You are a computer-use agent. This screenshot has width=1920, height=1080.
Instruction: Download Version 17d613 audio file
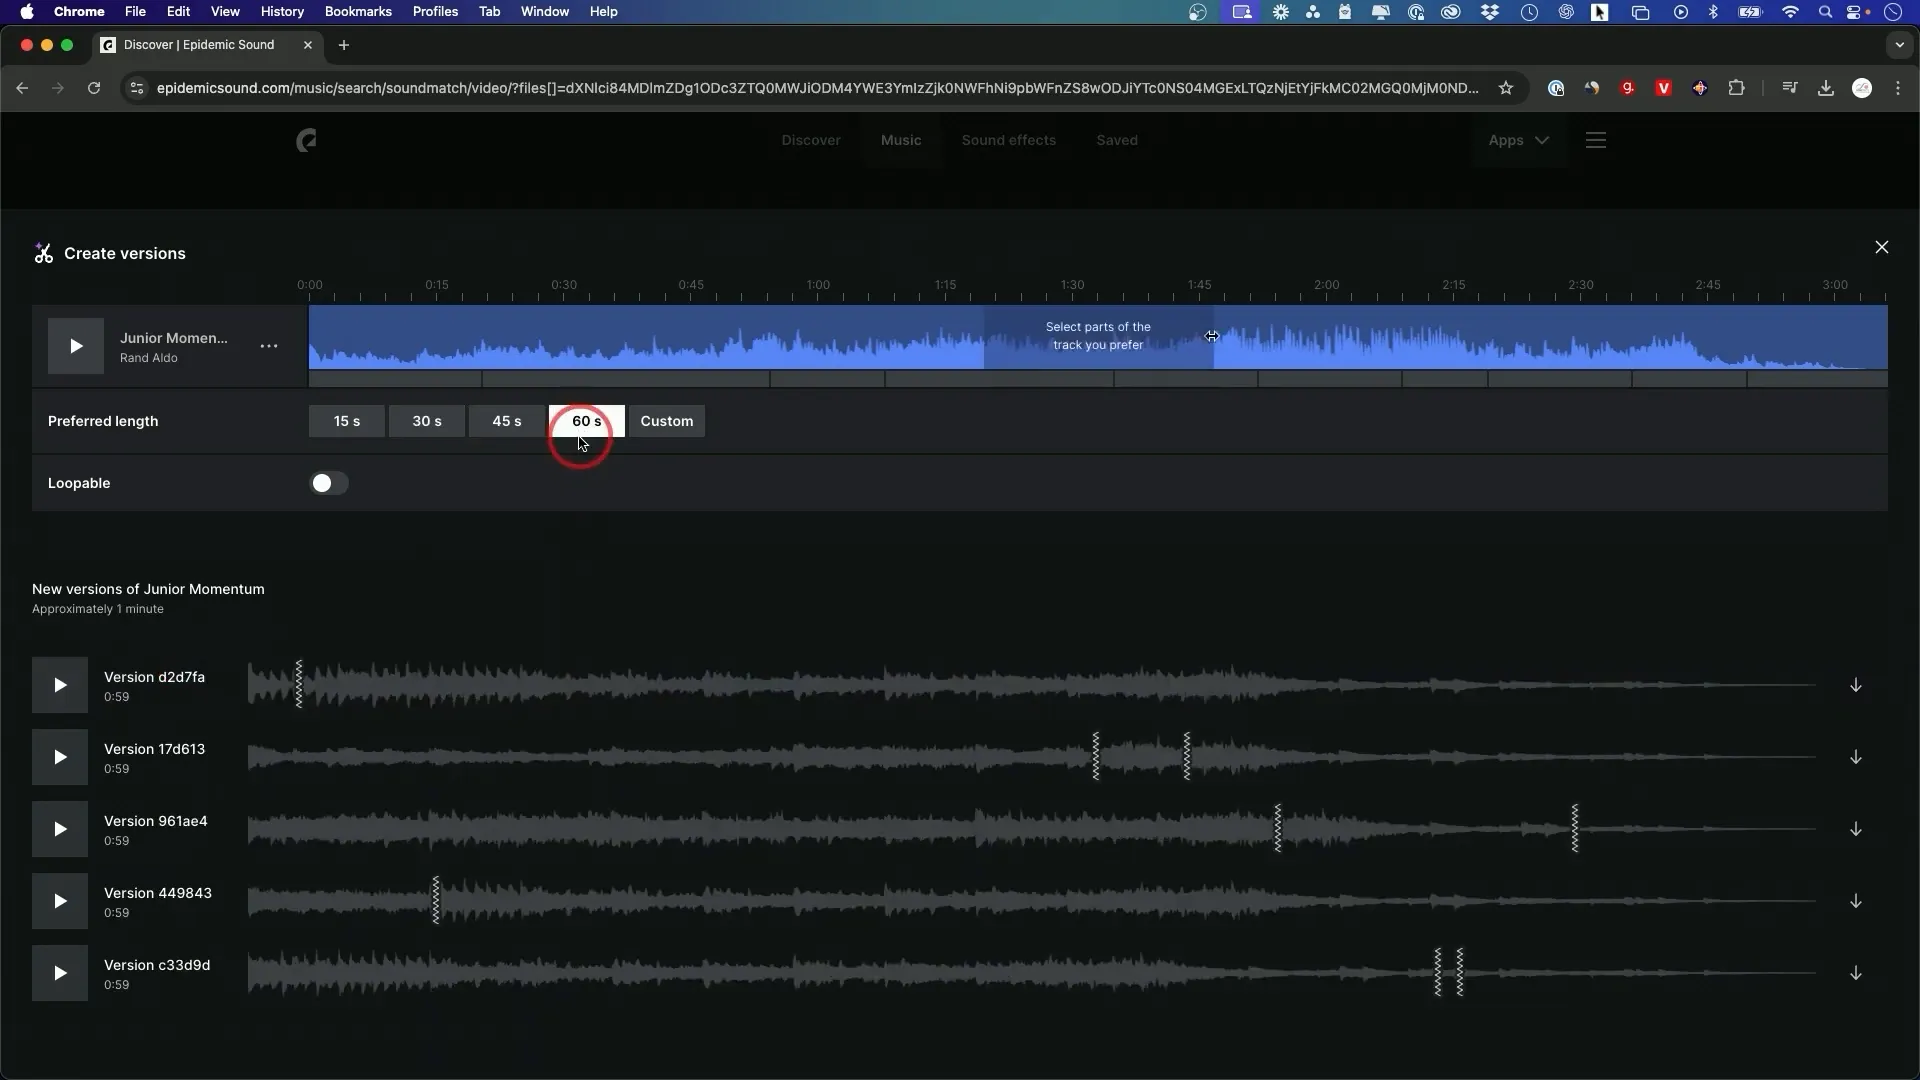coord(1855,756)
